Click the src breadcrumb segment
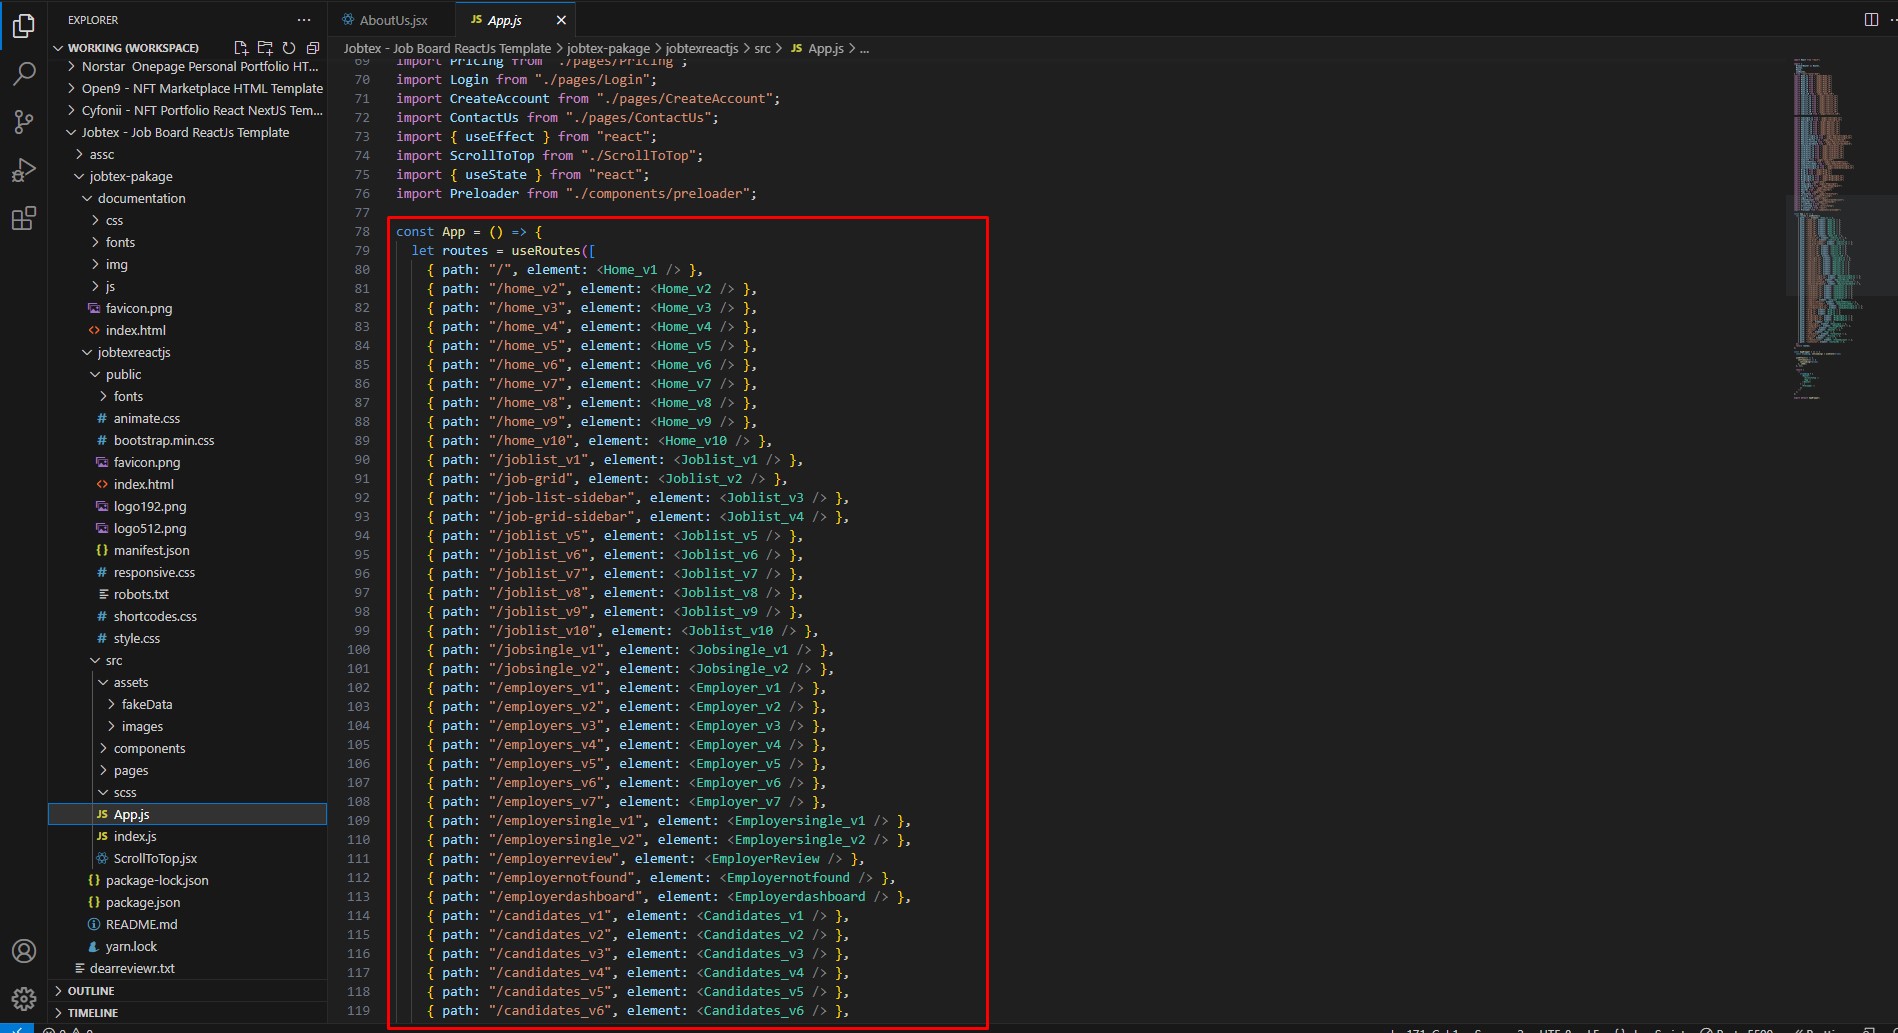Image resolution: width=1898 pixels, height=1033 pixels. (x=762, y=48)
